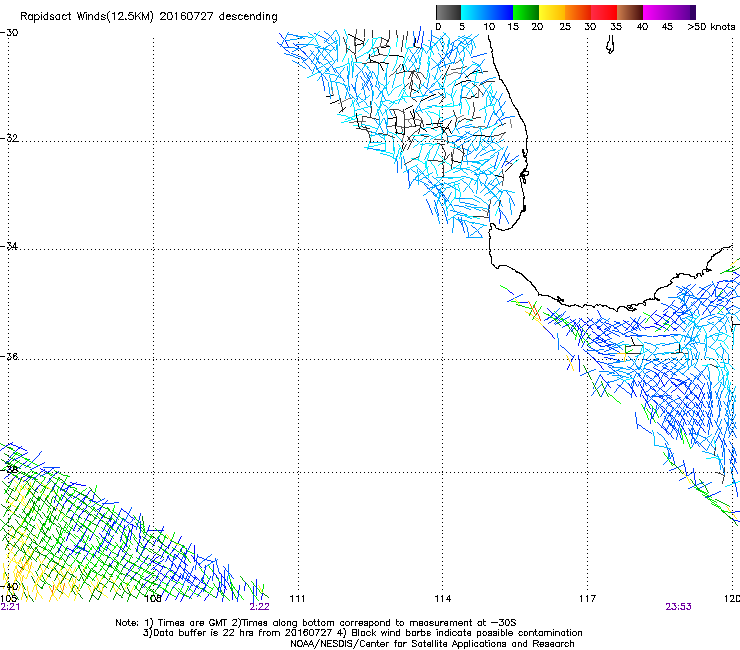Click the '-30' latitude label
Screen dimensions: 740x650
pos(9,33)
